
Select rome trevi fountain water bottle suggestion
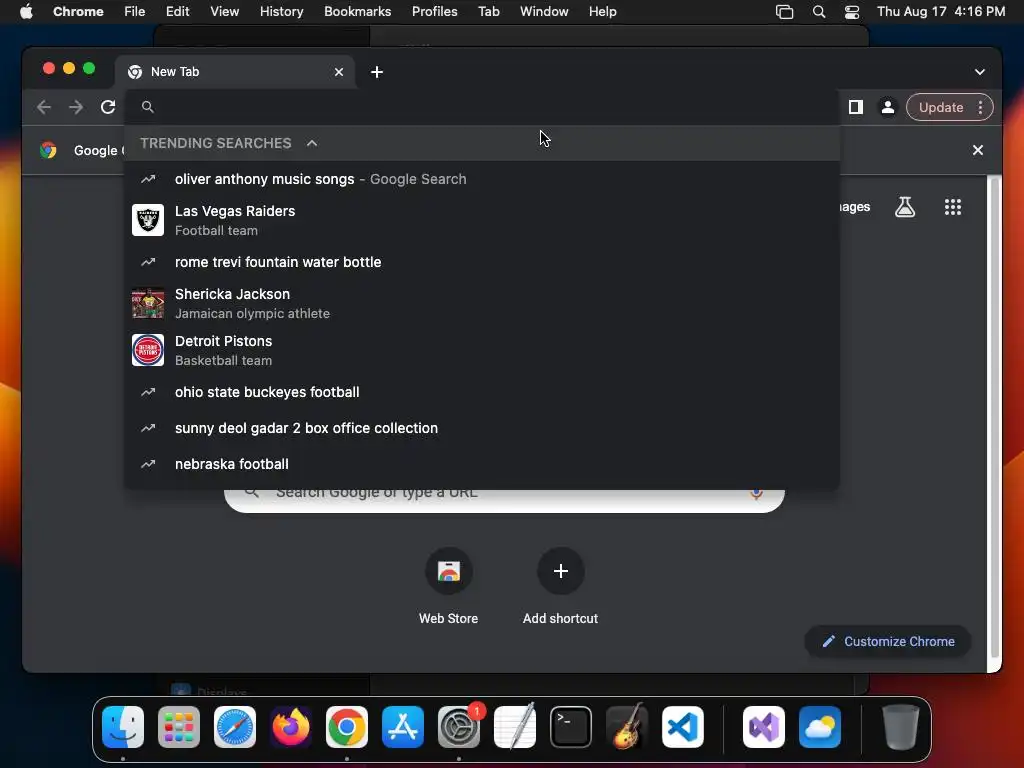click(482, 262)
